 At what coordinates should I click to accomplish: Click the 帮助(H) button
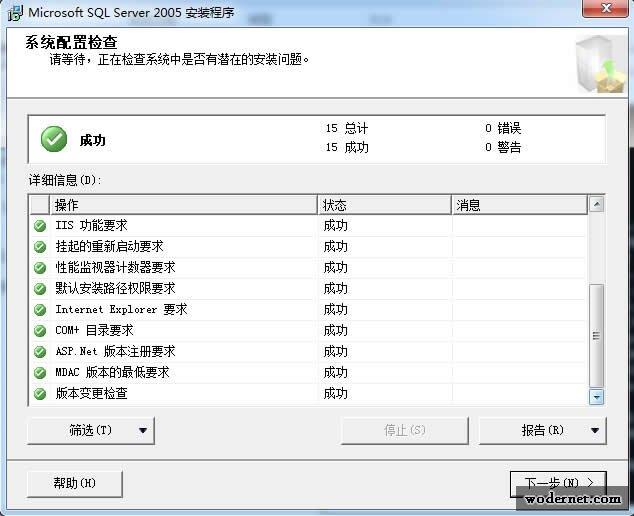coord(74,483)
